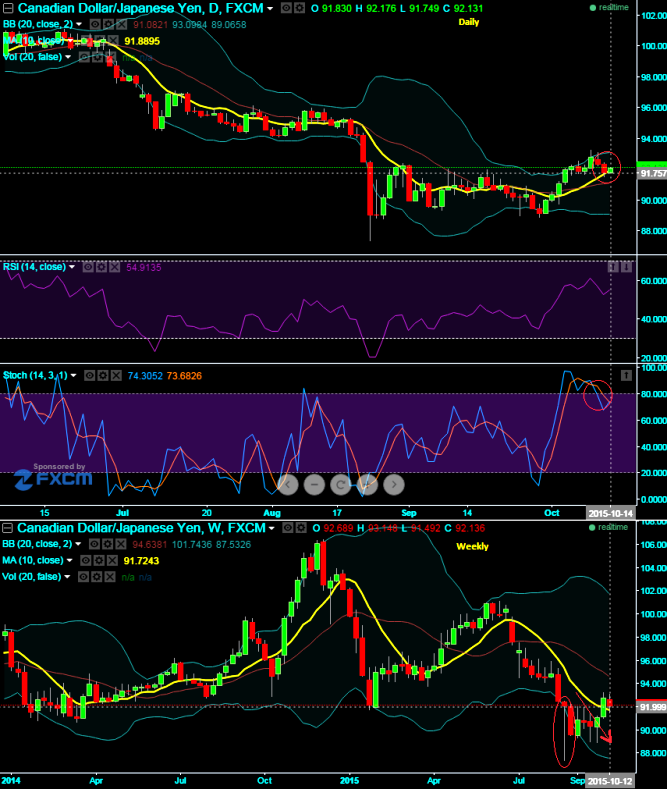Remove weekly Vol indicator with X icon

(110, 577)
